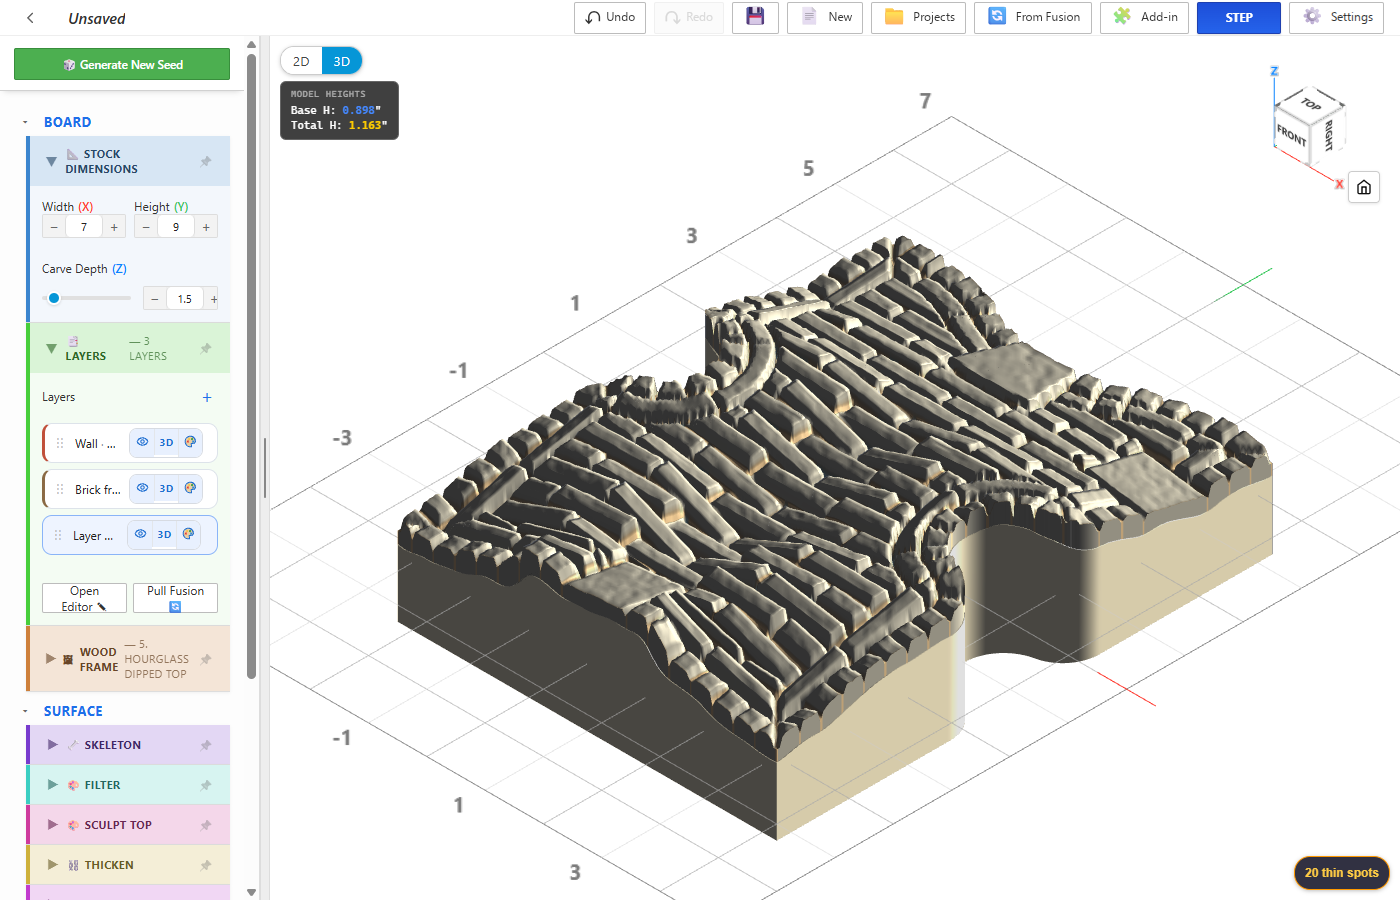Collapse the Stock Dimensions section
Image resolution: width=1400 pixels, height=900 pixels.
51,161
